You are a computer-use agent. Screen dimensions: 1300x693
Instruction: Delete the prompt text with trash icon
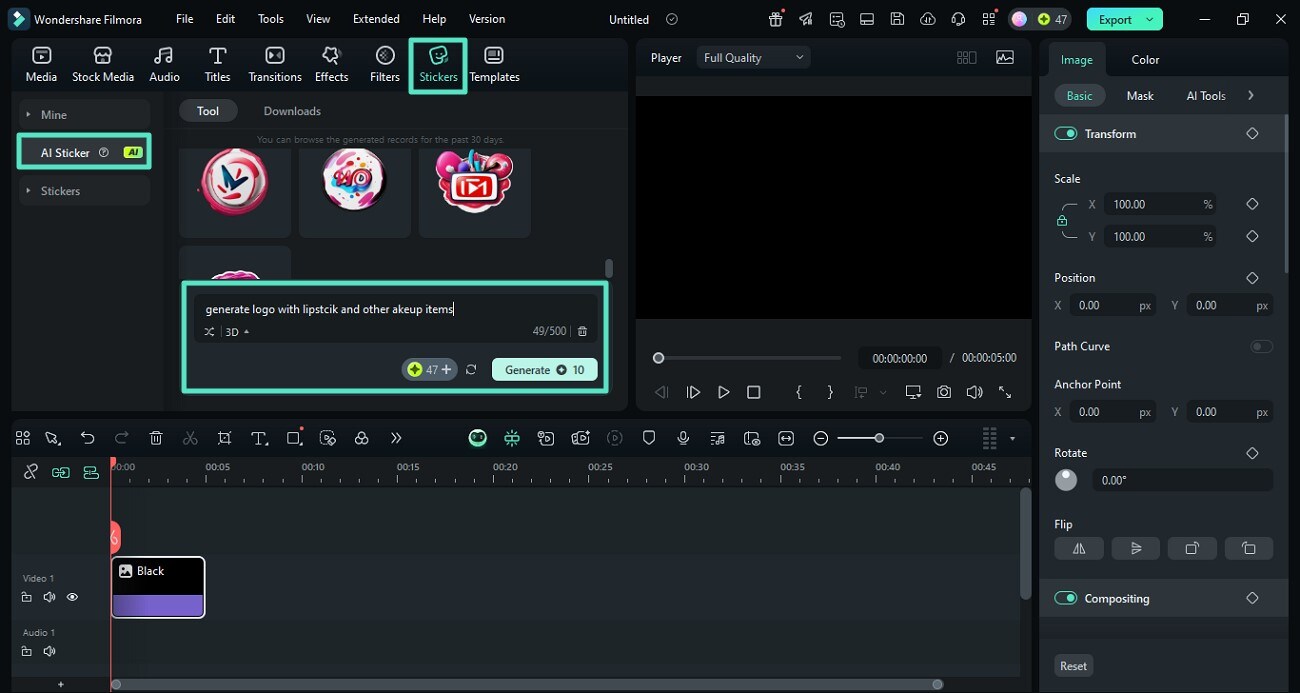pos(583,331)
